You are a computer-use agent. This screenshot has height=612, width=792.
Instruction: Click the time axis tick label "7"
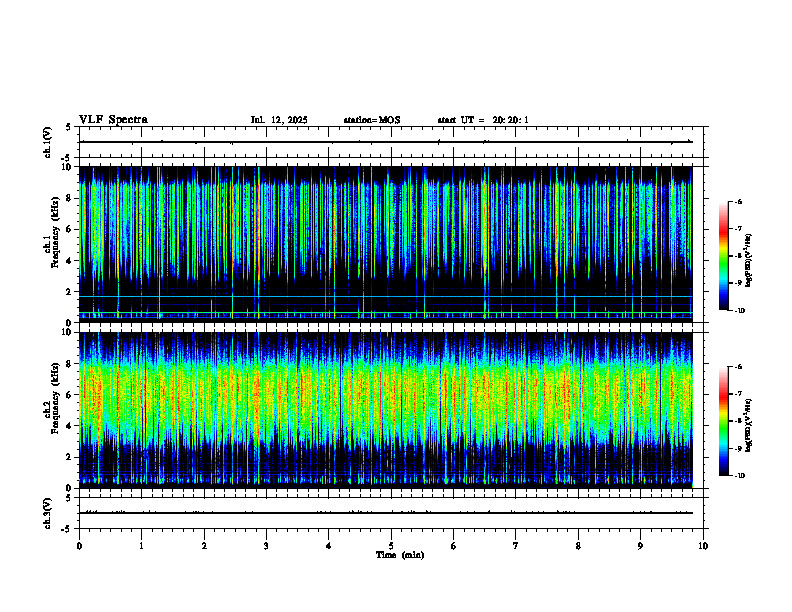point(516,546)
